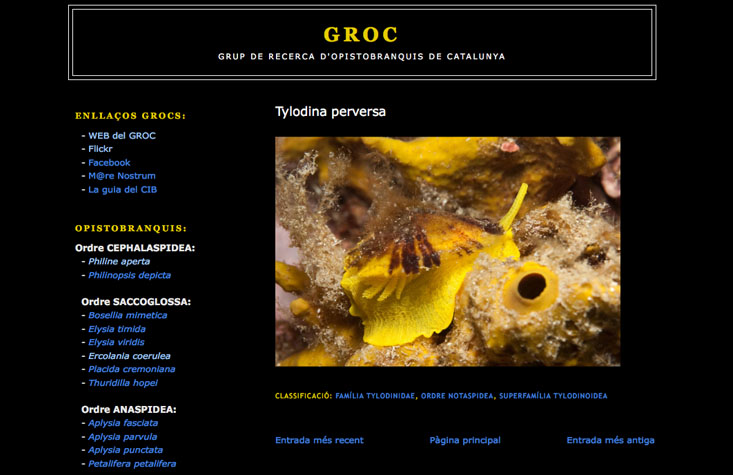Select the Aplysia punctata link
Image resolution: width=733 pixels, height=475 pixels.
pyautogui.click(x=125, y=450)
